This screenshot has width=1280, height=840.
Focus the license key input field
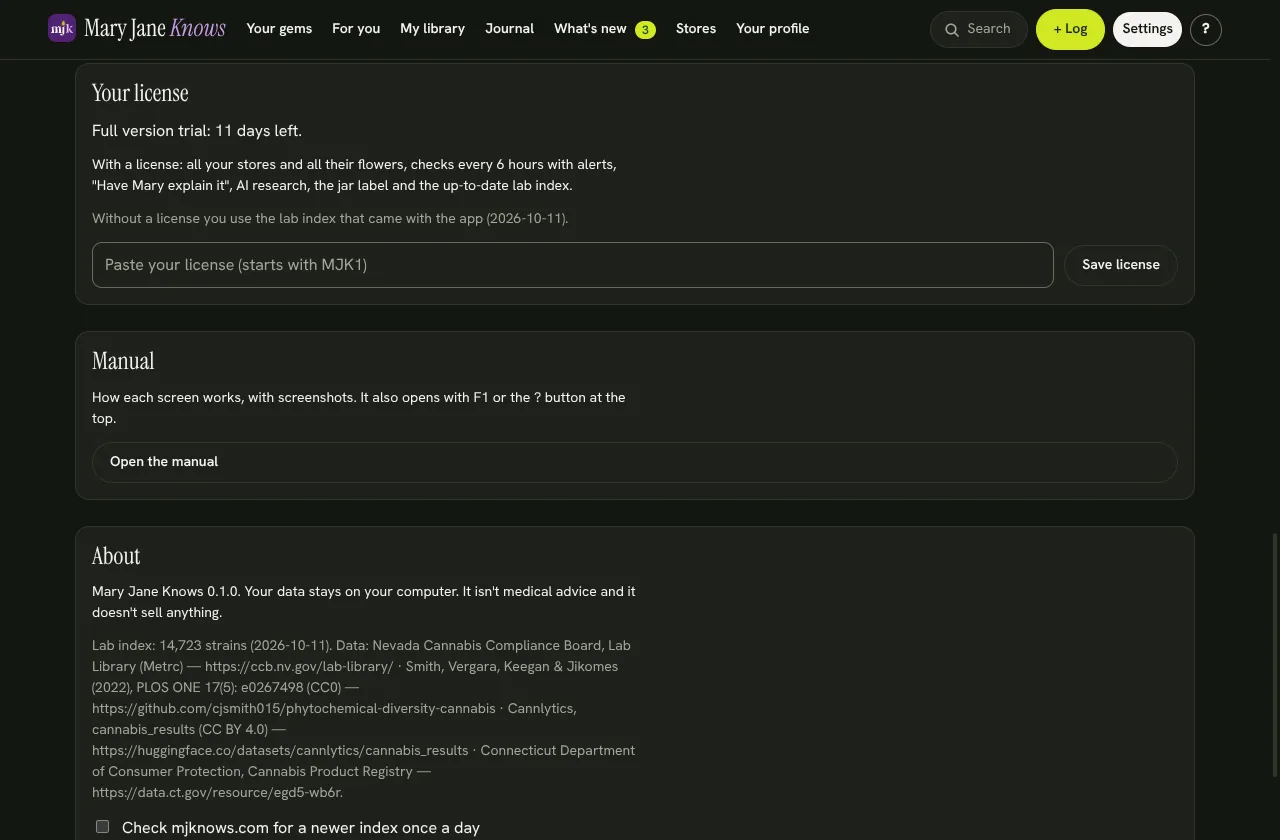(573, 265)
